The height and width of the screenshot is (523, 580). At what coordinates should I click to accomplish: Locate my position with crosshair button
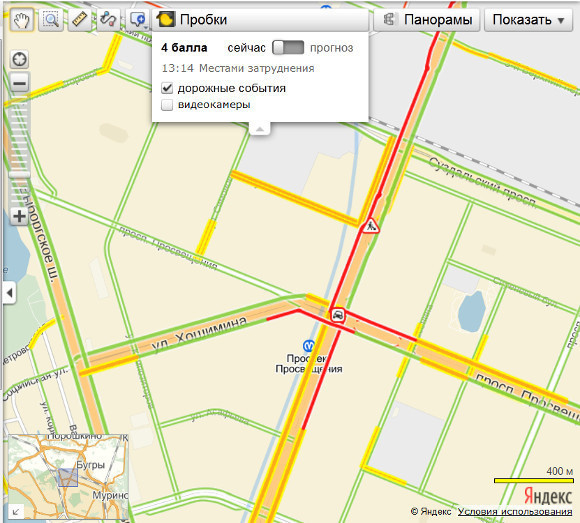pos(20,60)
